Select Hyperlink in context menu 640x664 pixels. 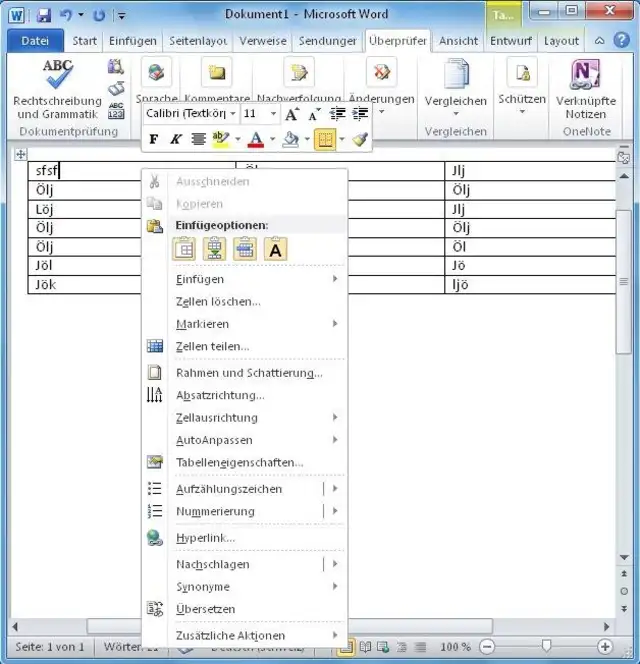[x=245, y=538]
